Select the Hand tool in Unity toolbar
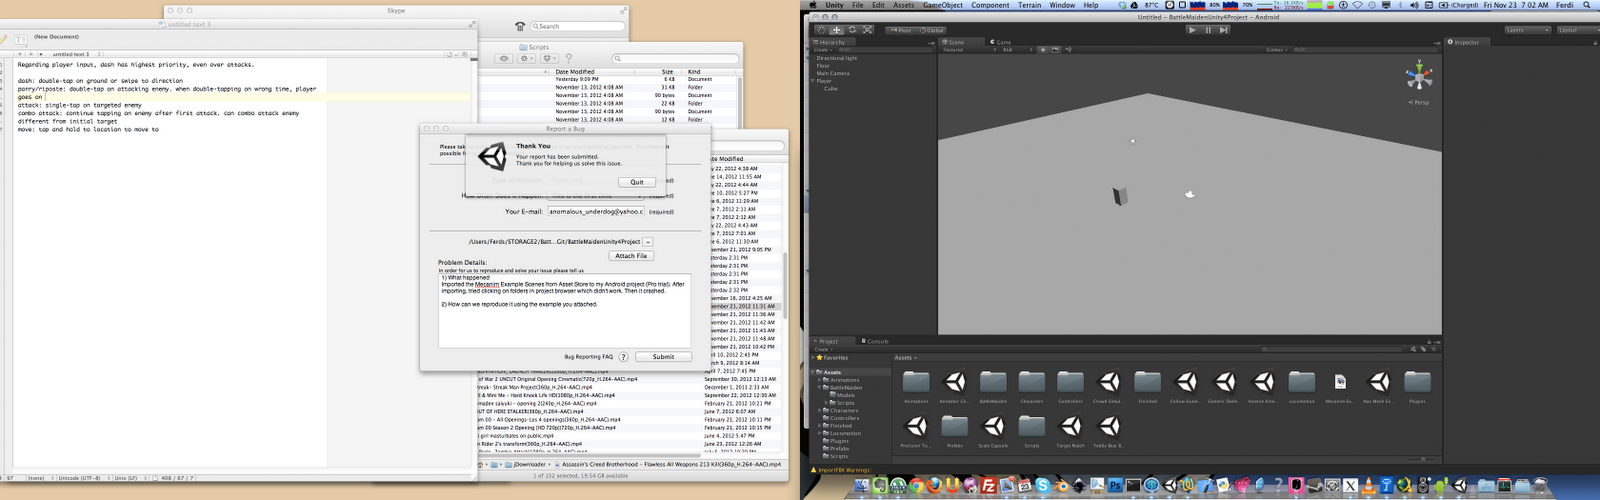This screenshot has height=500, width=1600. click(822, 30)
